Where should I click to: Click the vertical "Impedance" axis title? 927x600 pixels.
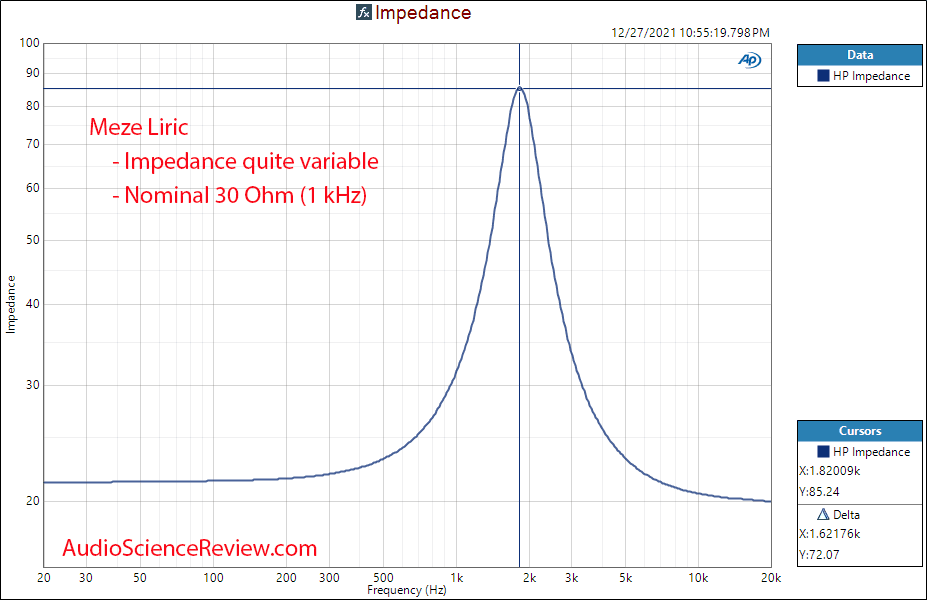tap(11, 304)
